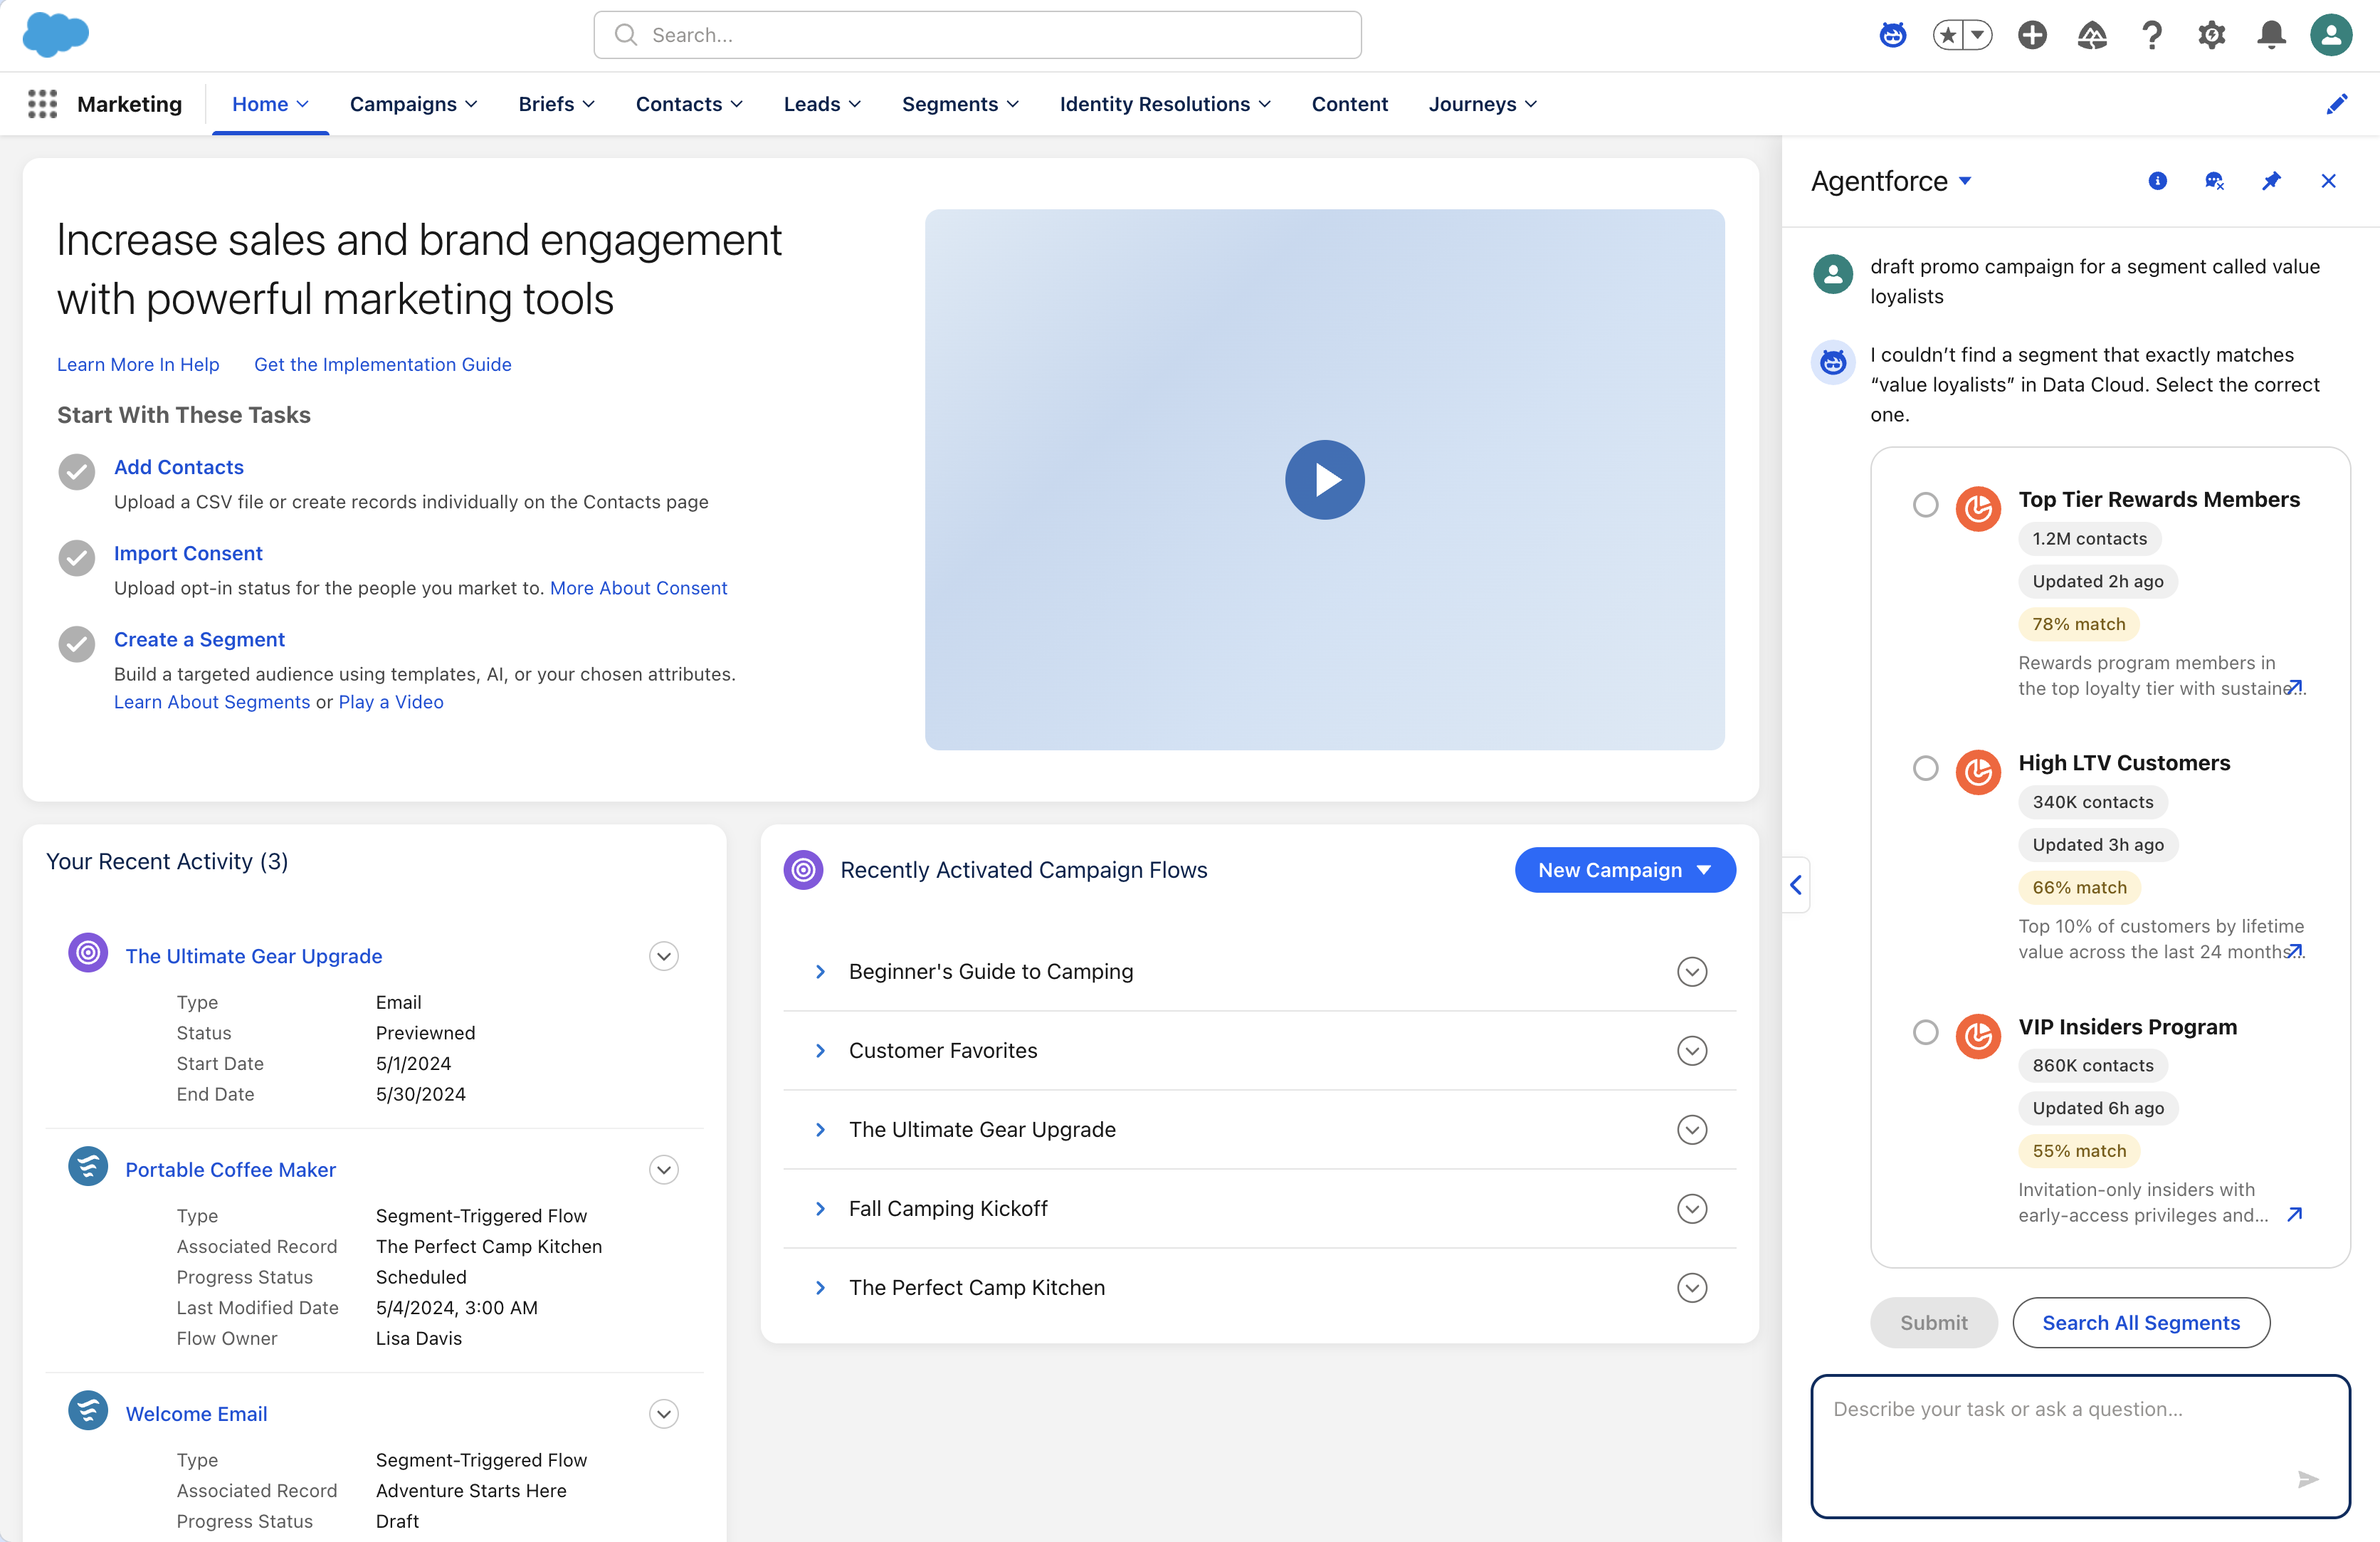Click the Portable Coffee Maker flow icon
Image resolution: width=2380 pixels, height=1542 pixels.
pos(88,1167)
